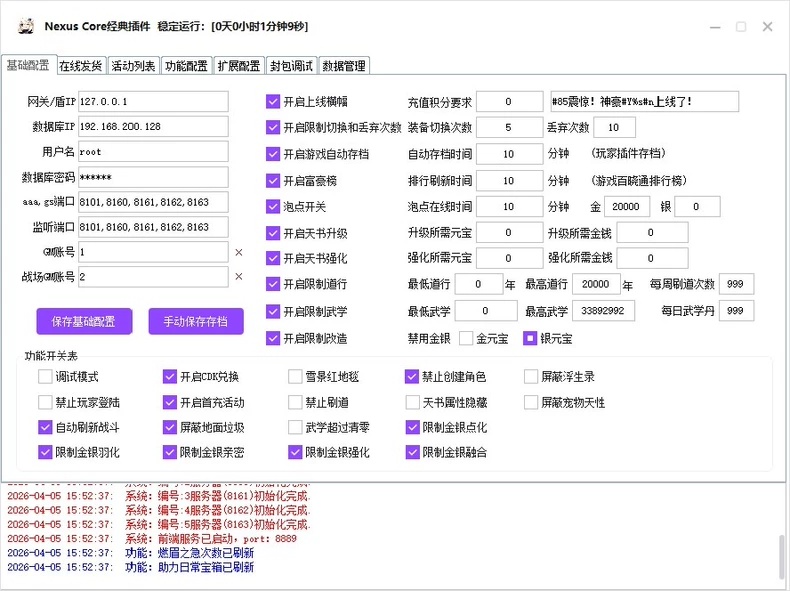Toggle 开启限制切换和丢弃次数 checkbox

pos(273,127)
